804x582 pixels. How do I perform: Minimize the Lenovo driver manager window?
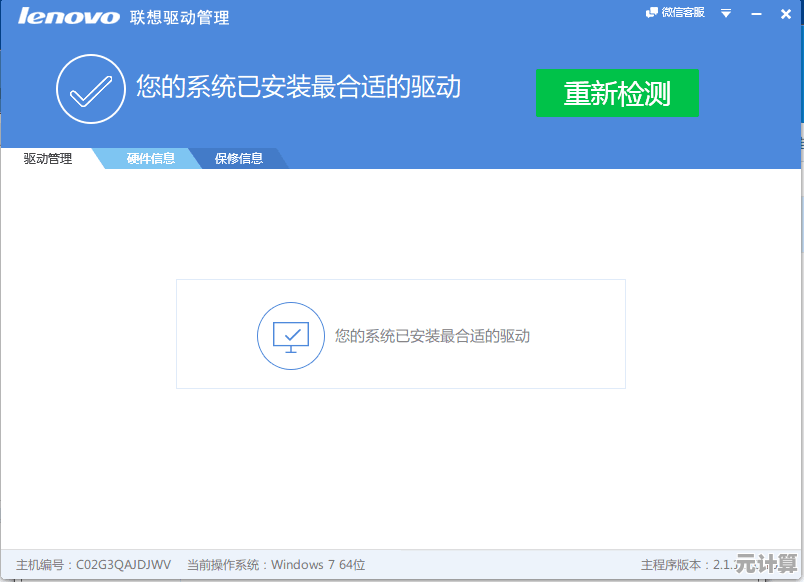point(753,13)
